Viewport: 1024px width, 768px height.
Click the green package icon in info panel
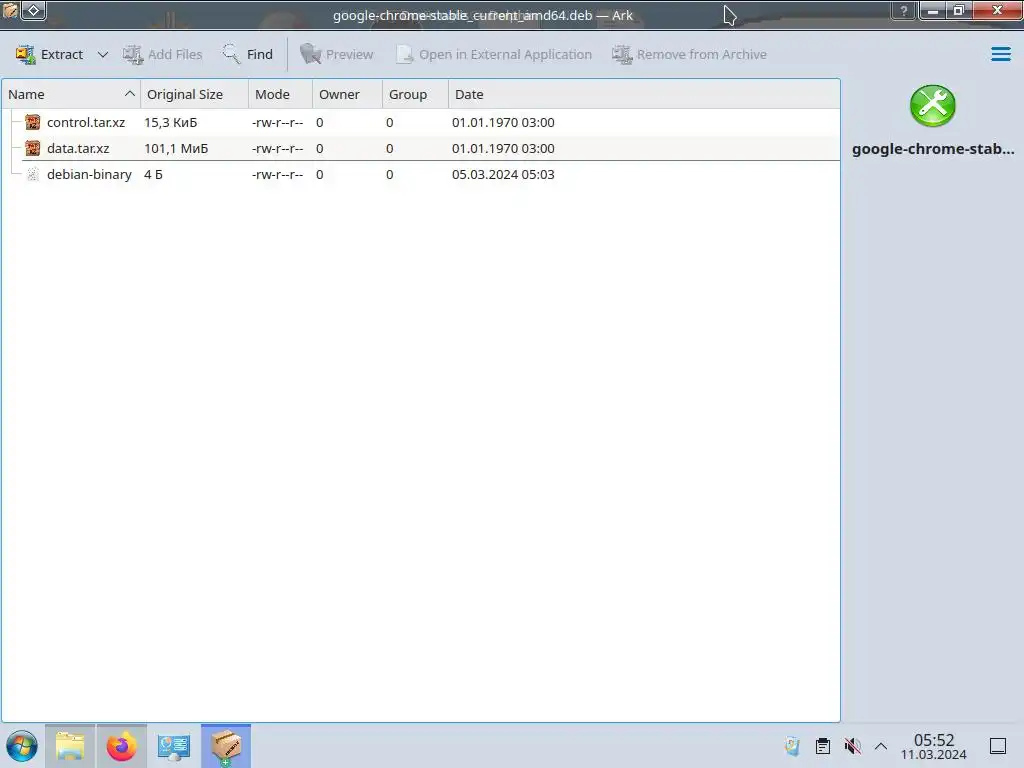pos(933,106)
